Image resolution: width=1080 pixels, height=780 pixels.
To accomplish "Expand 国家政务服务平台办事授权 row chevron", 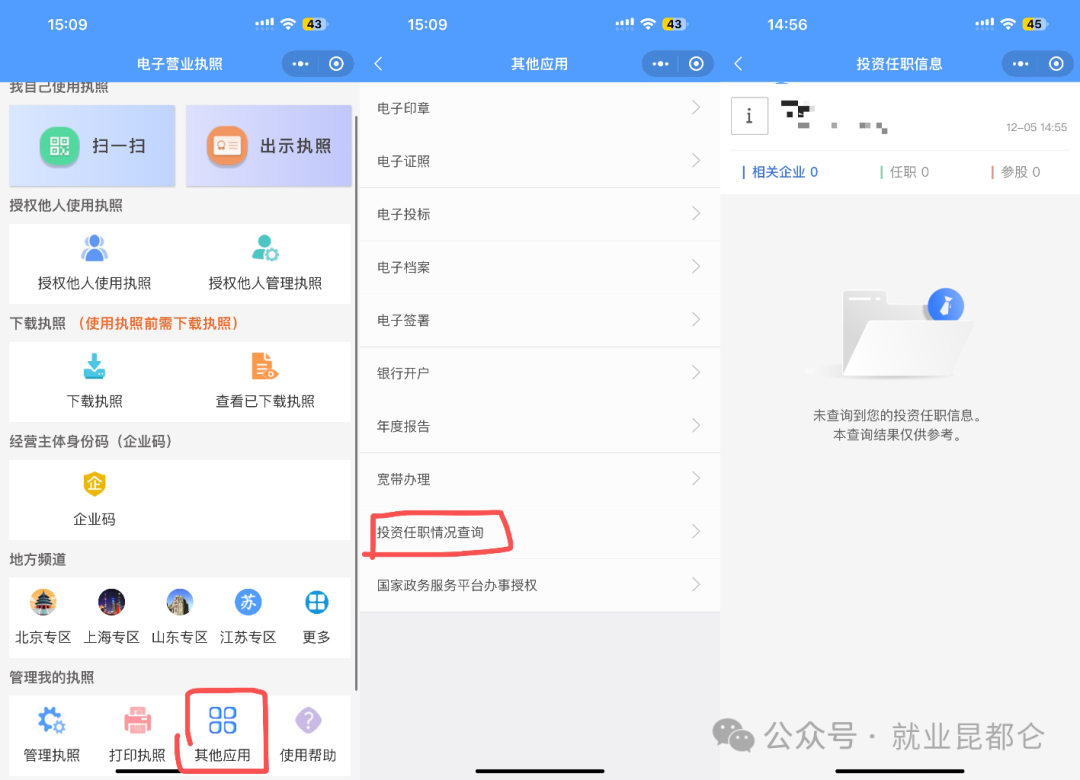I will click(x=696, y=584).
